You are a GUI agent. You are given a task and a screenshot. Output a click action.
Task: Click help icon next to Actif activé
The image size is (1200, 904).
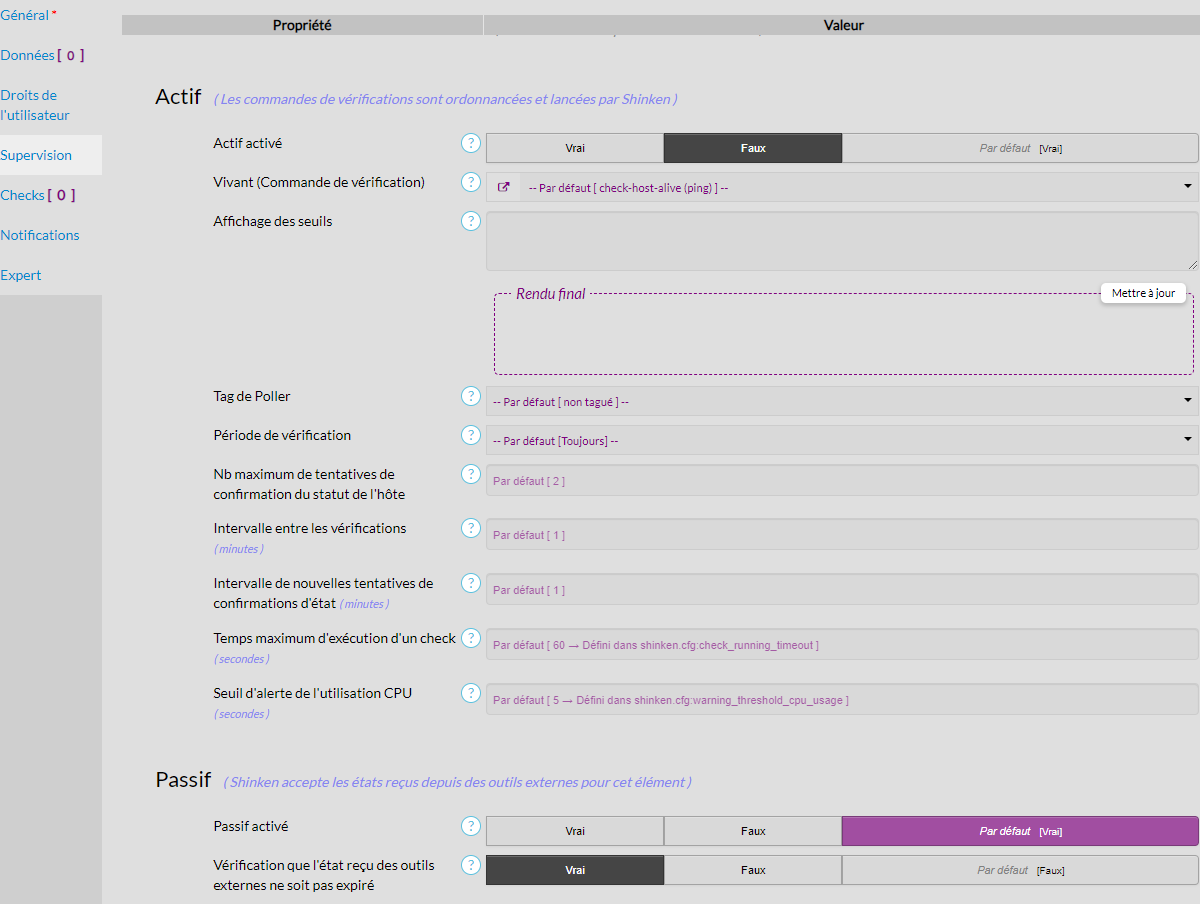click(471, 143)
